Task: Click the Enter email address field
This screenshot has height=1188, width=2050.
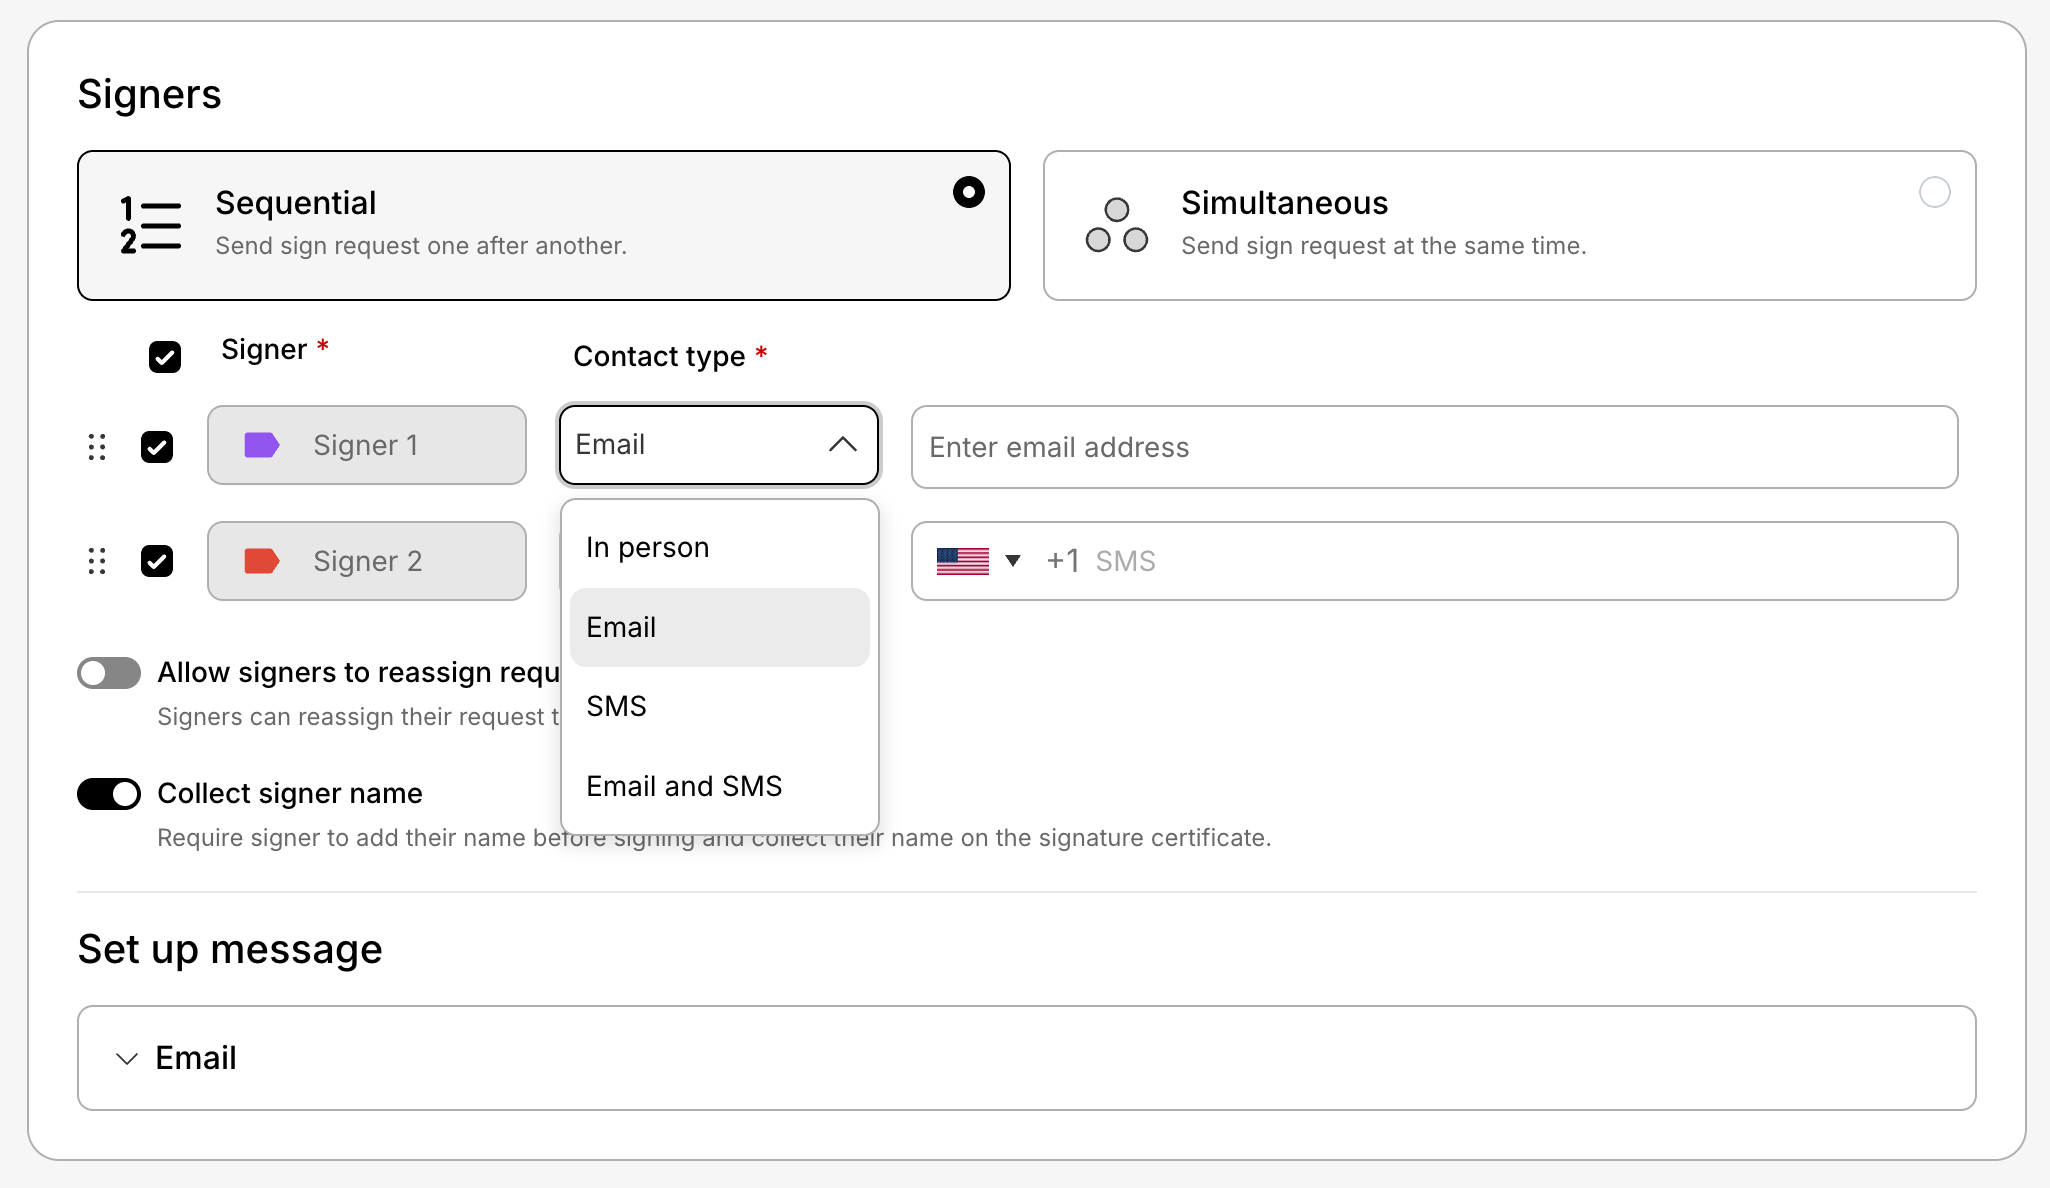Action: pyautogui.click(x=1433, y=447)
